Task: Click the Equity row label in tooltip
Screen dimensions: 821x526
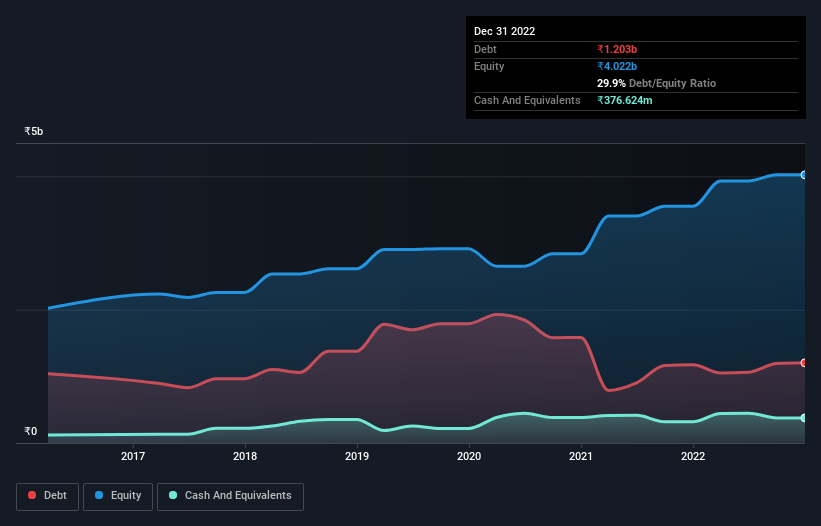Action: point(489,66)
